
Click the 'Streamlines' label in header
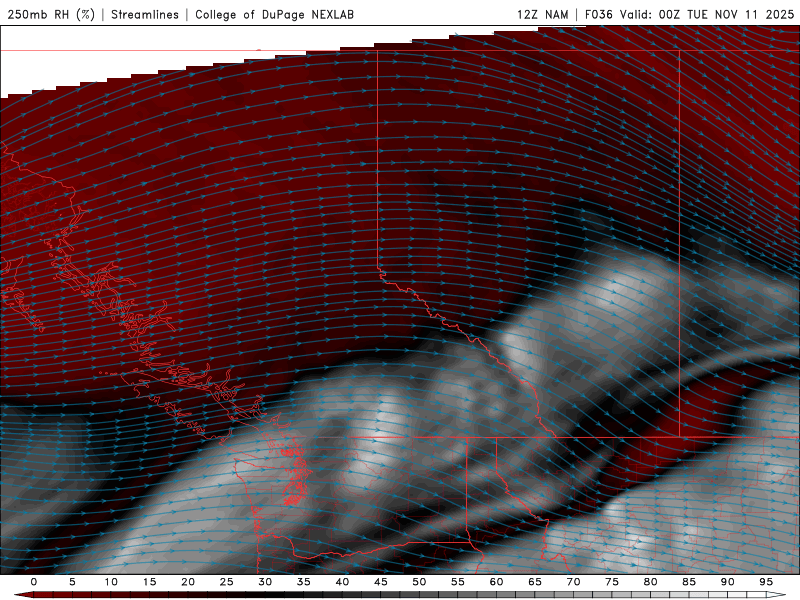point(145,15)
